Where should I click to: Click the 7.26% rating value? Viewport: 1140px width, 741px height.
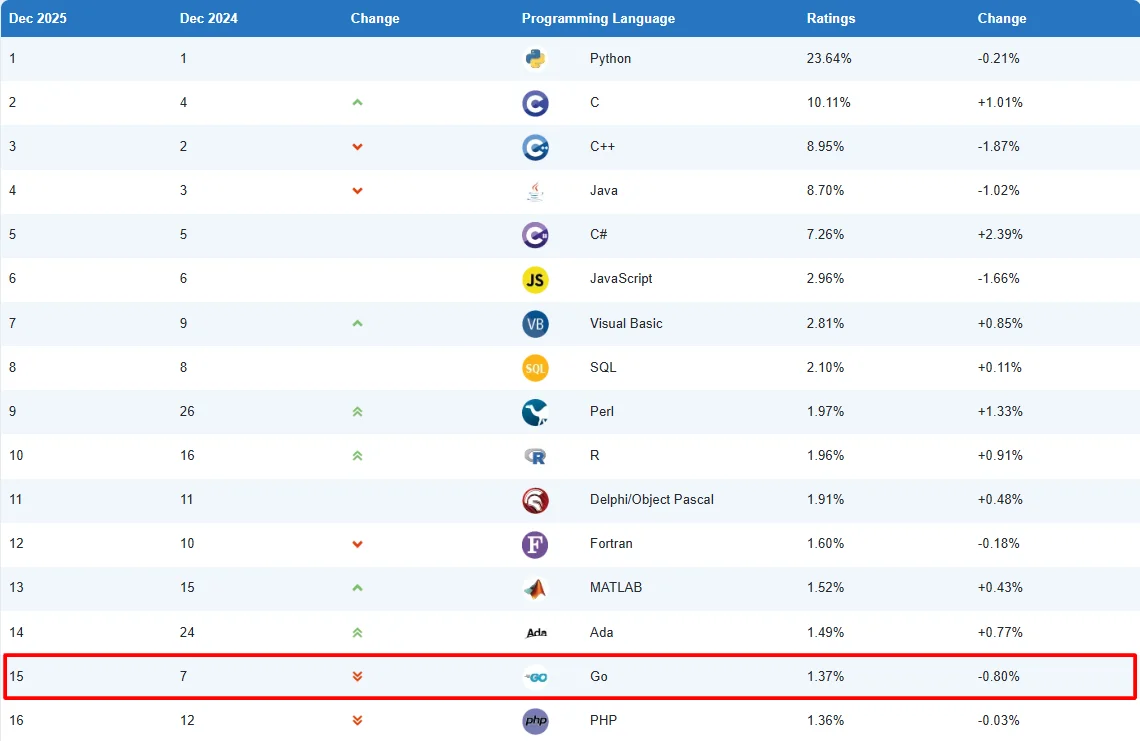(x=825, y=234)
